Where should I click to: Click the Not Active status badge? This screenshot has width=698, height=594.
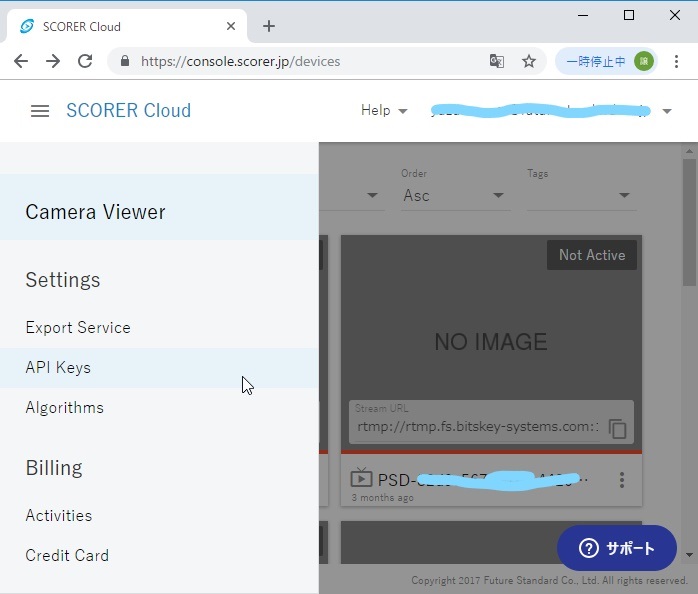tap(592, 255)
